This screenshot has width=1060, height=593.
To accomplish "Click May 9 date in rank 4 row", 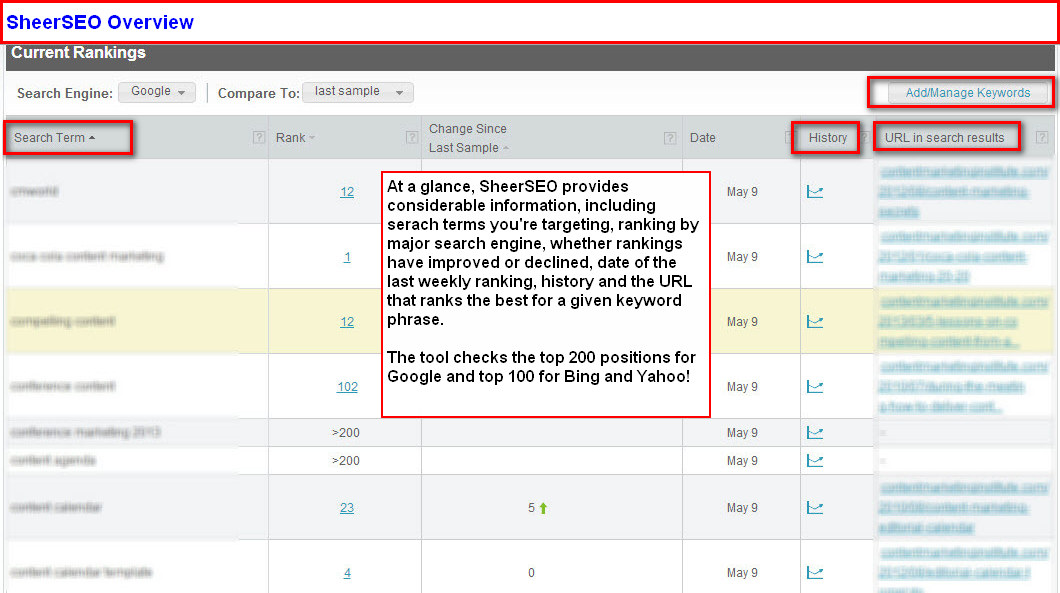I will click(742, 573).
